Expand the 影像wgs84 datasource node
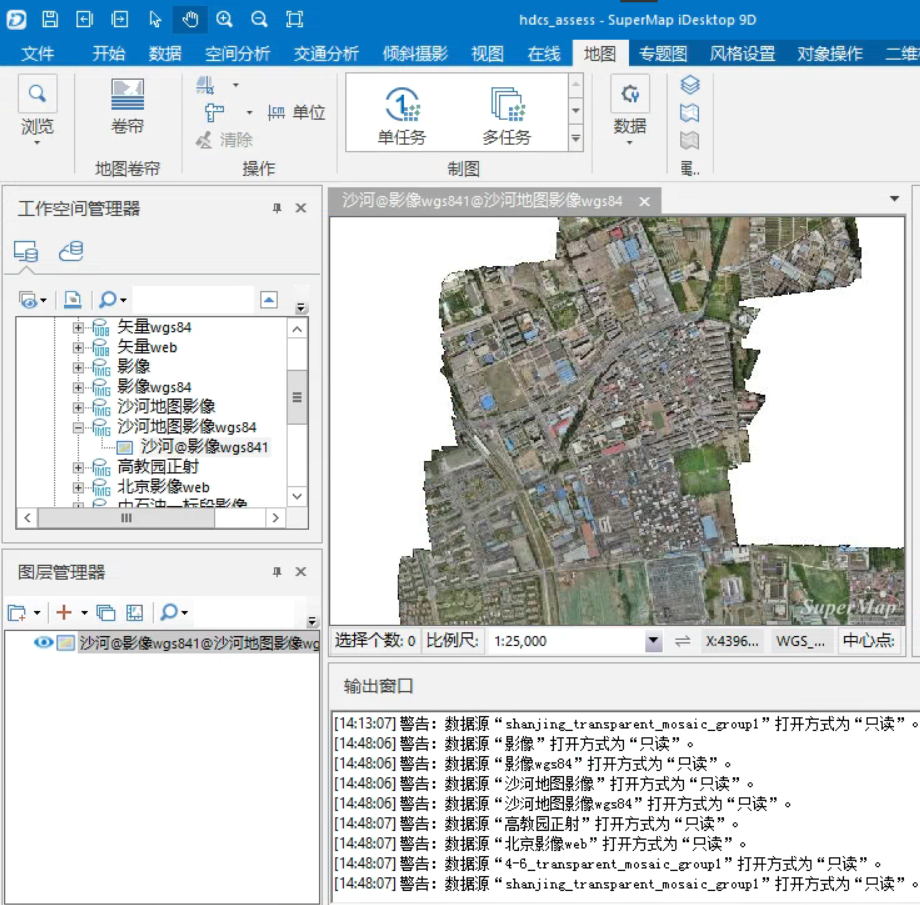The width and height of the screenshot is (920, 905). click(x=77, y=387)
